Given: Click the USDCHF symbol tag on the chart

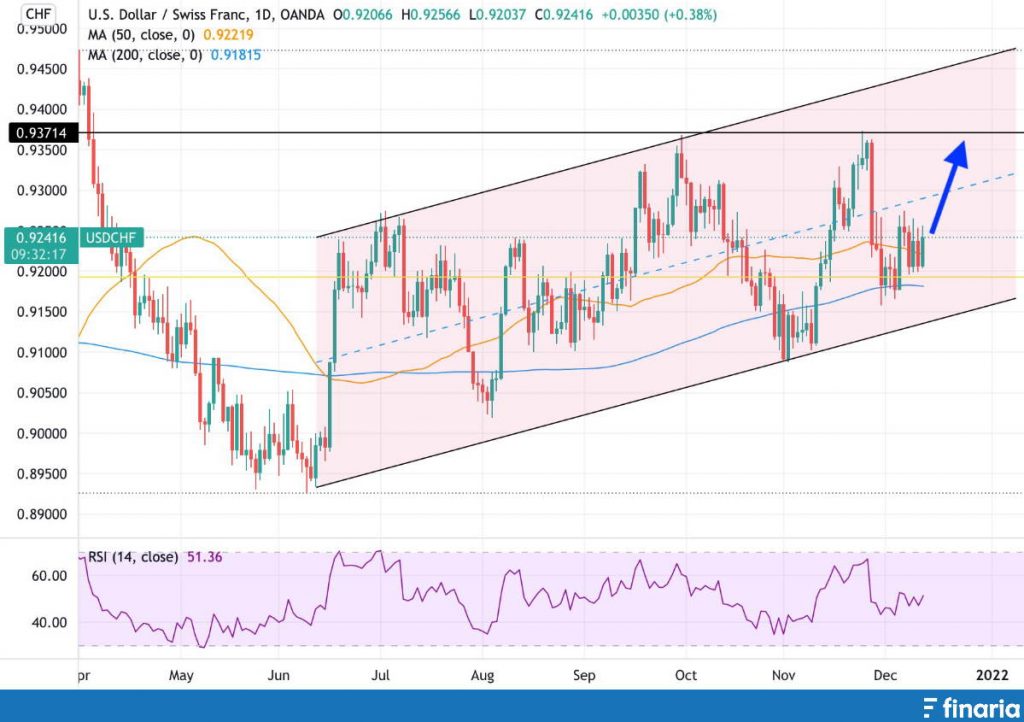Looking at the screenshot, I should coord(111,238).
